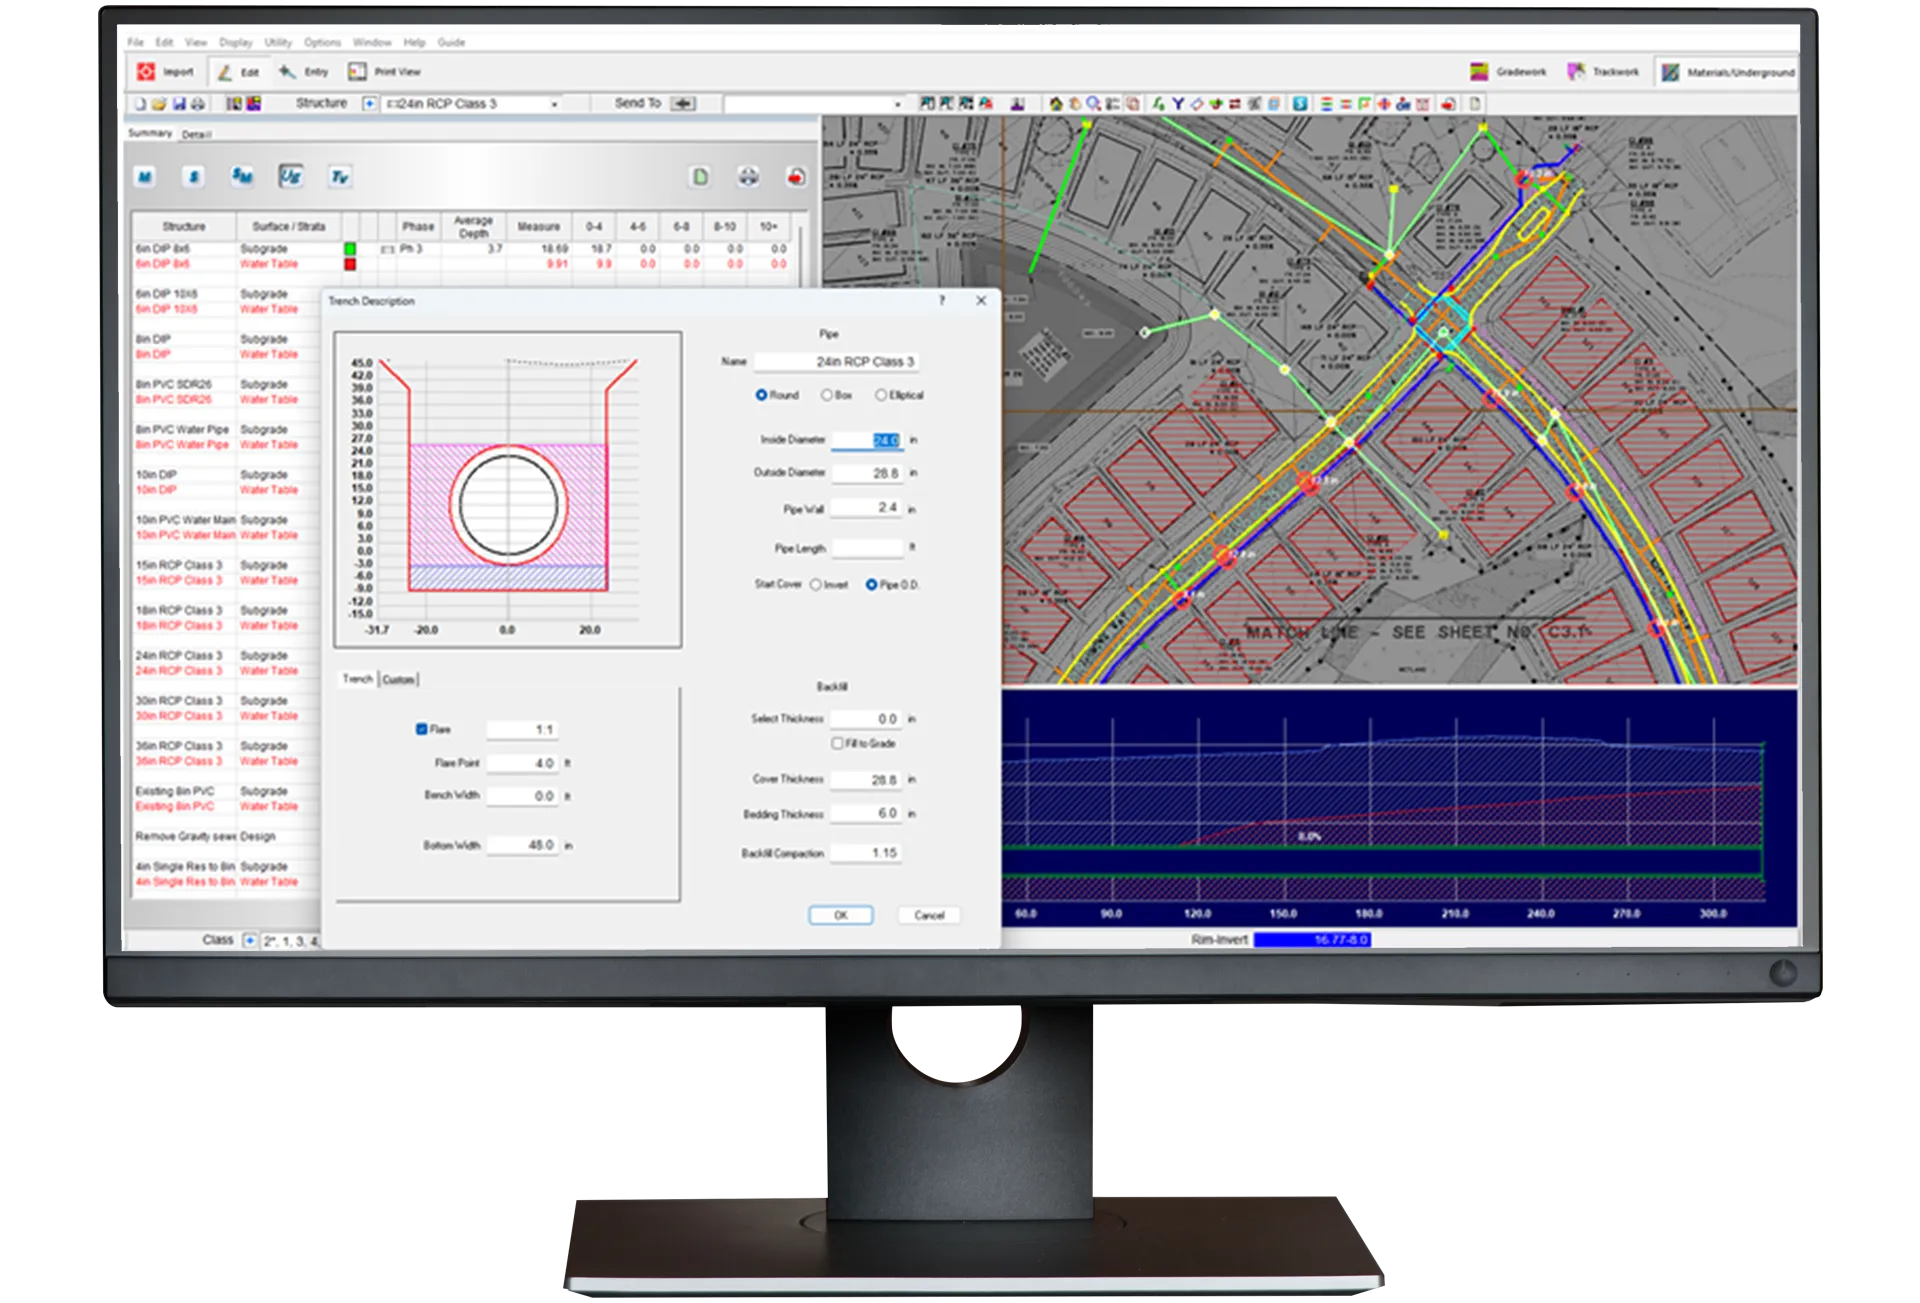This screenshot has height=1303, width=1920.
Task: Click the Inside Diameter input field
Action: click(x=867, y=440)
